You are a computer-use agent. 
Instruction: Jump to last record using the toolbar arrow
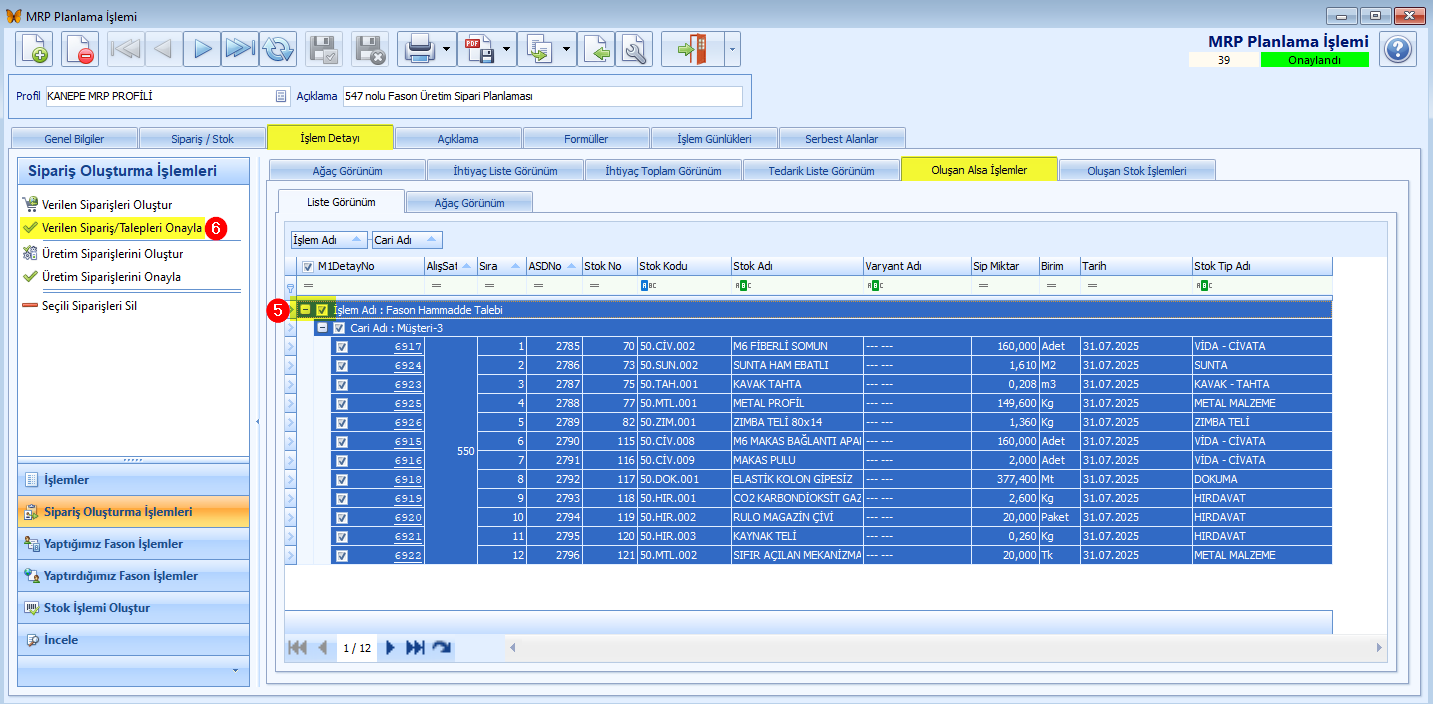coord(240,49)
